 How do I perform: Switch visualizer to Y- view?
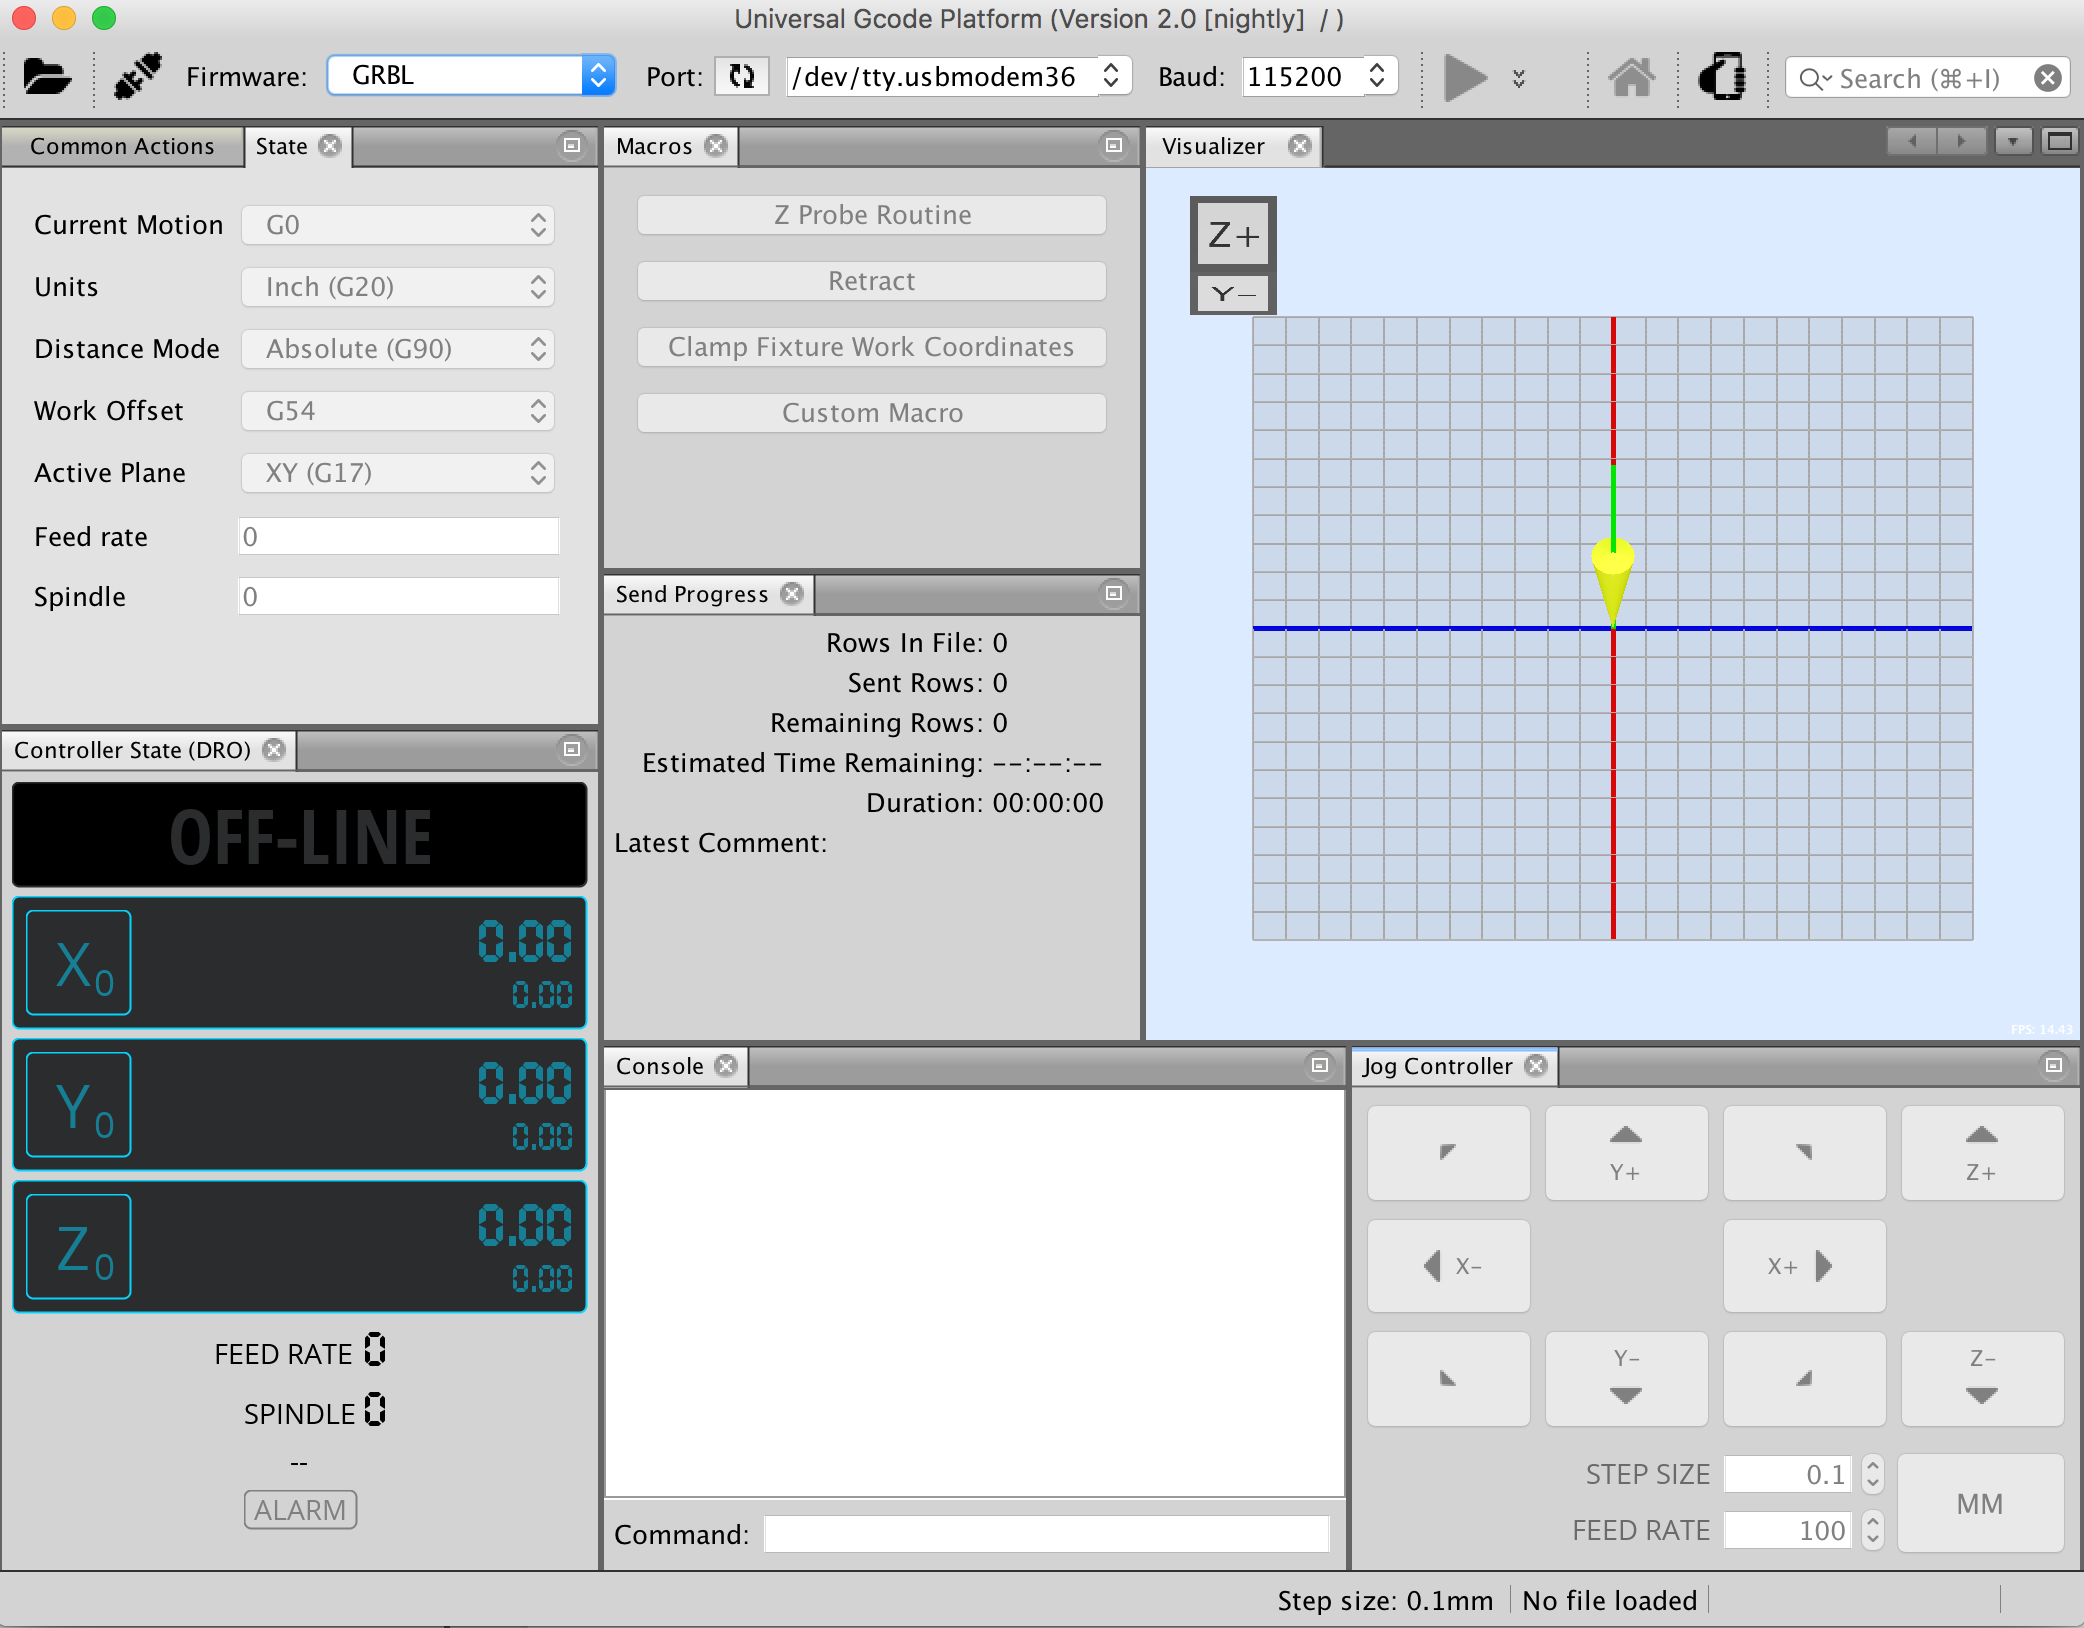point(1233,295)
